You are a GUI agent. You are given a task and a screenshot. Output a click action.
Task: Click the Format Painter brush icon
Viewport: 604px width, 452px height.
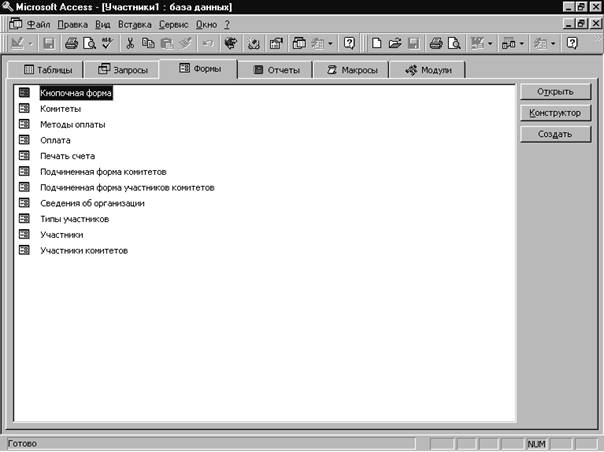[x=185, y=43]
